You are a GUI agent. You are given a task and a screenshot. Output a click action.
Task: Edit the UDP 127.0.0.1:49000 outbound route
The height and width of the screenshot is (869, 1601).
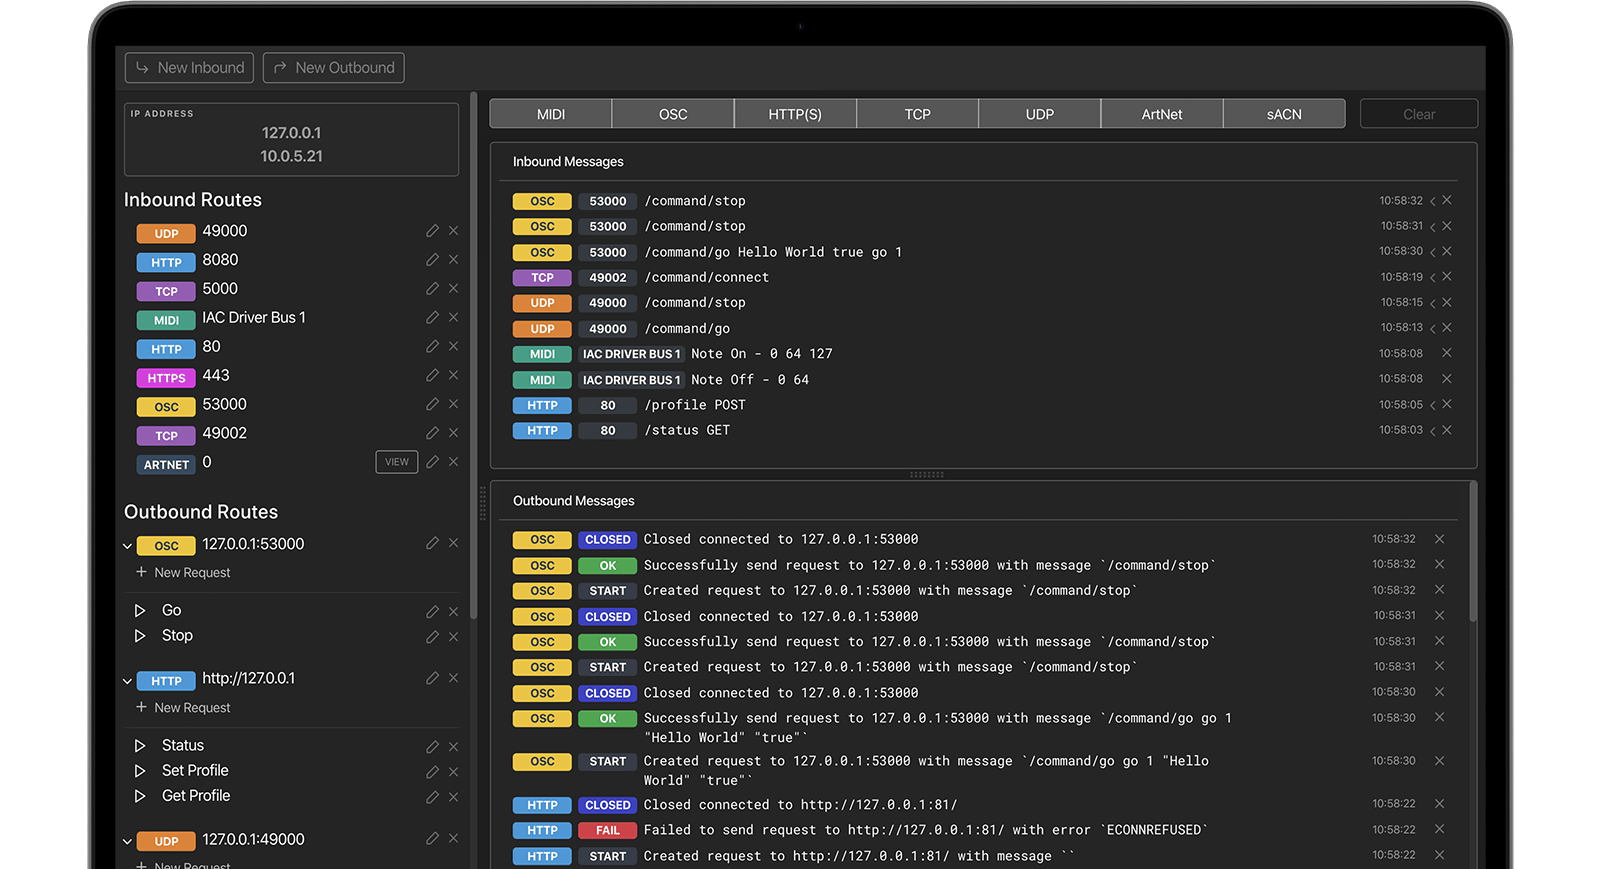coord(432,839)
